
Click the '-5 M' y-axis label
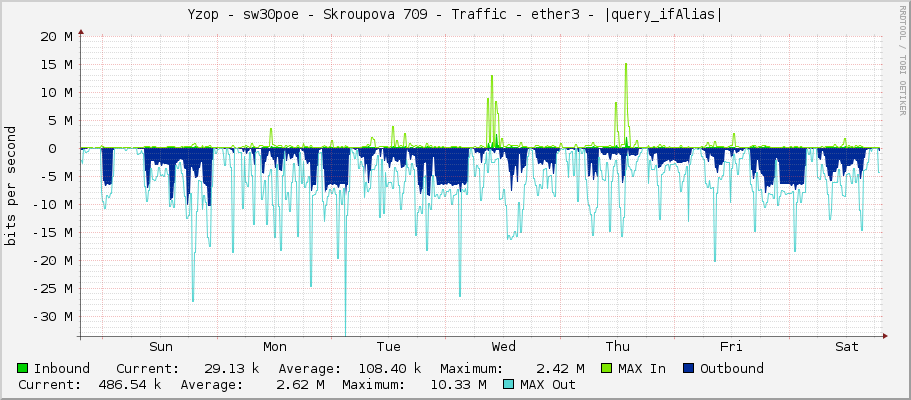56,177
